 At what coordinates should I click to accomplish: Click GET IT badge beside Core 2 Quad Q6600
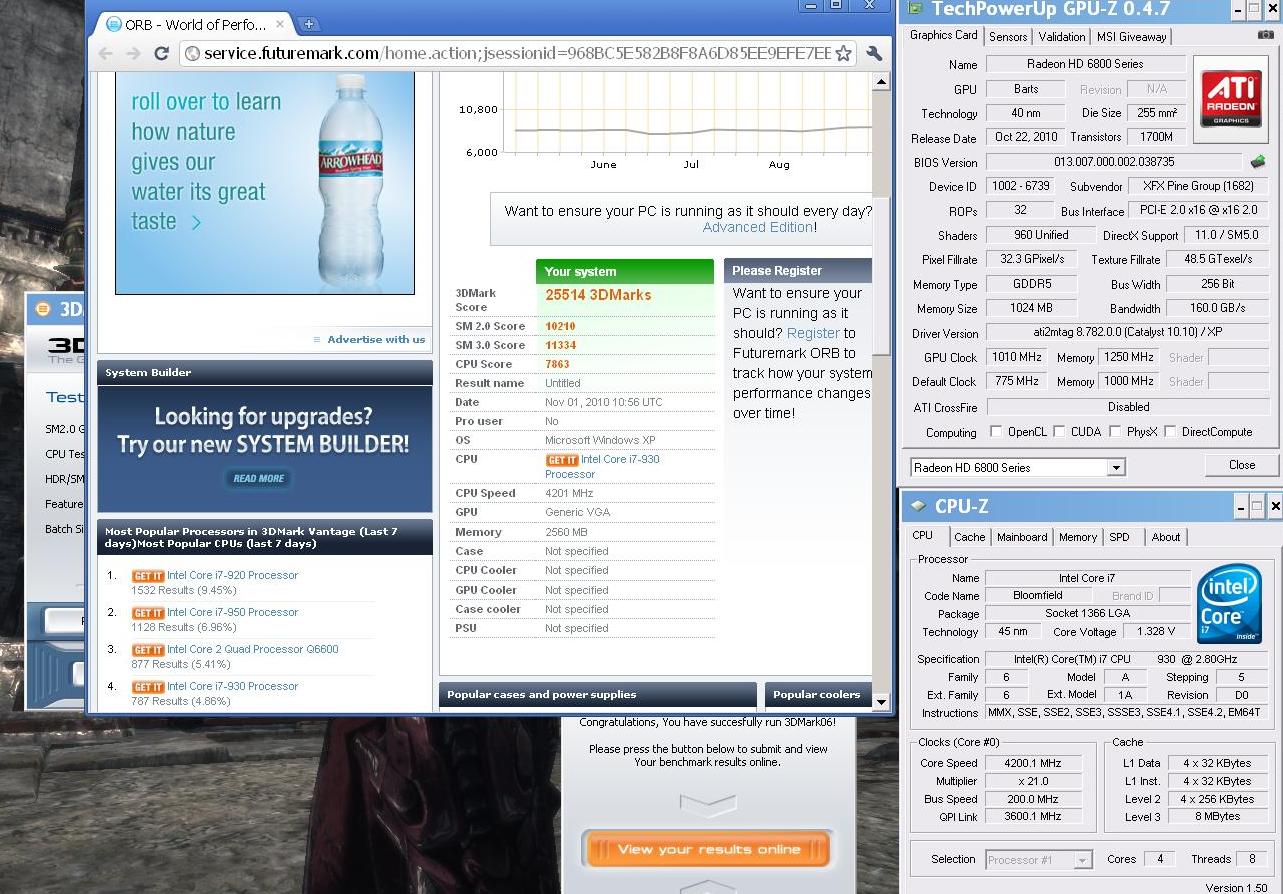coord(147,650)
